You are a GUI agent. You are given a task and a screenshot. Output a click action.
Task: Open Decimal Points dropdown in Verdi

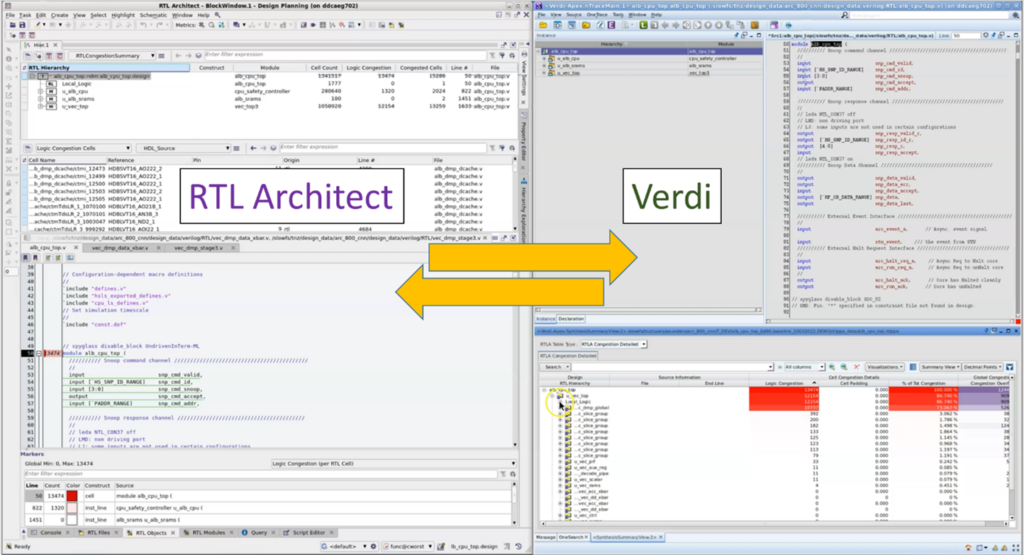click(x=982, y=367)
